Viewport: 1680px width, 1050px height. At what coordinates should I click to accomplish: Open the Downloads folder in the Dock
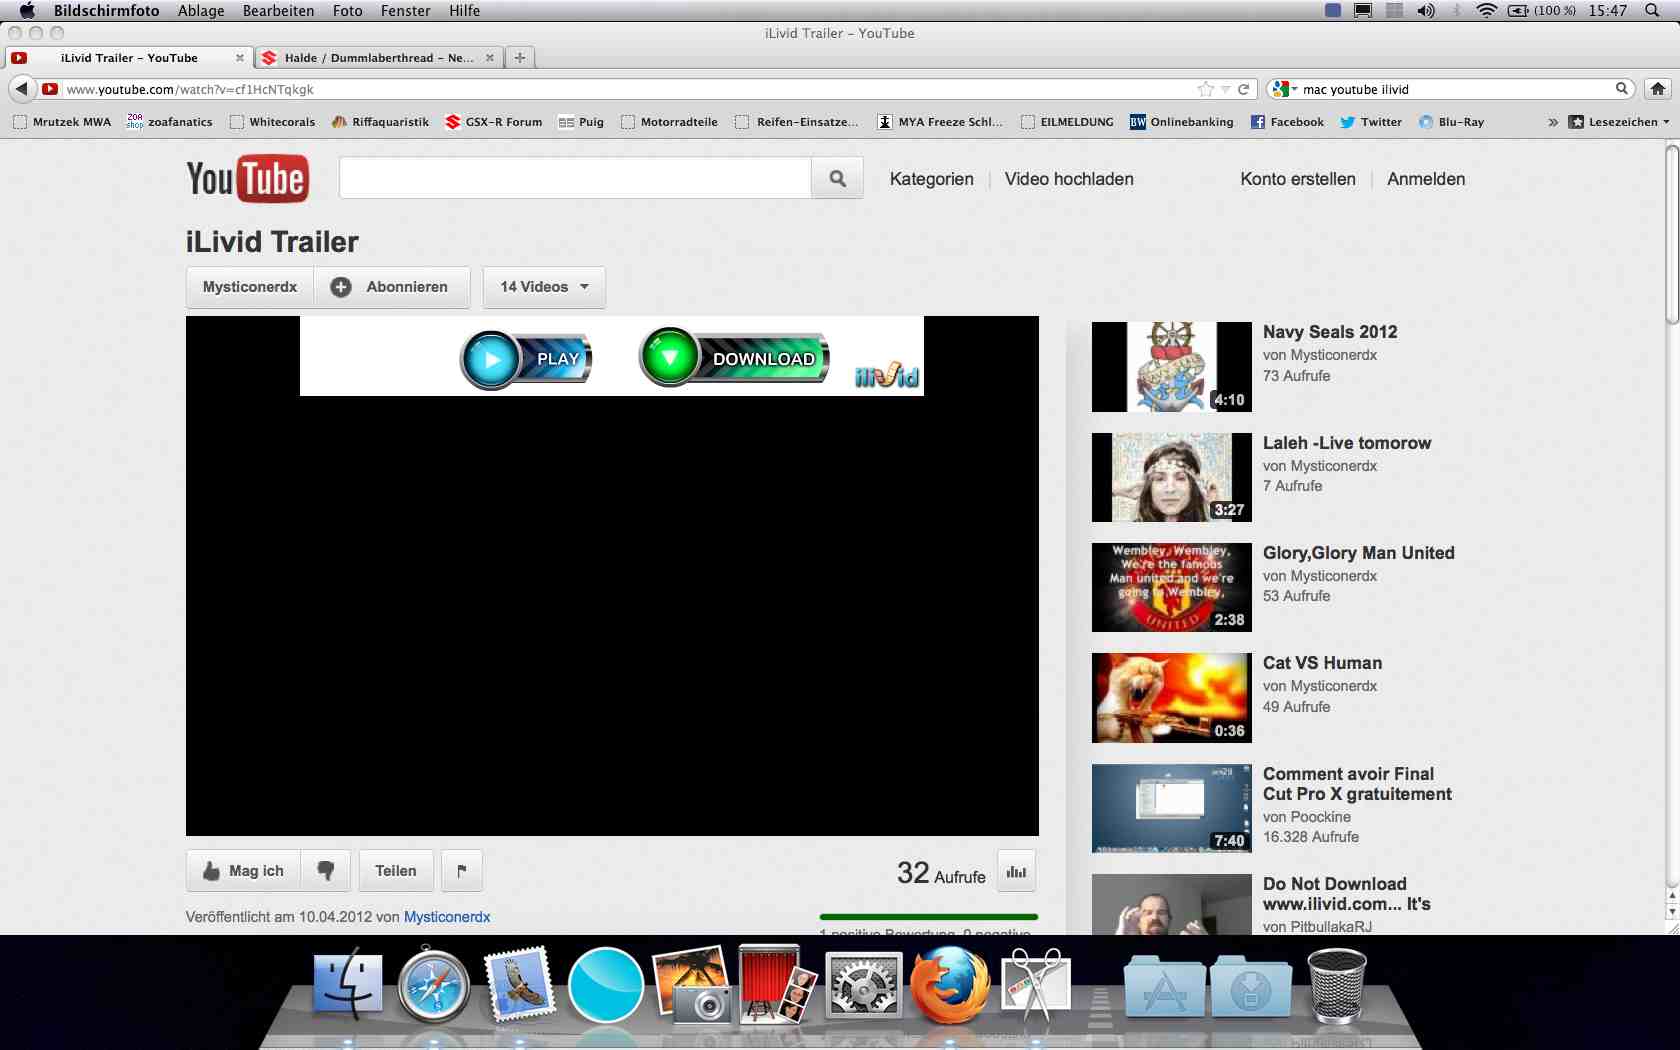(1251, 987)
